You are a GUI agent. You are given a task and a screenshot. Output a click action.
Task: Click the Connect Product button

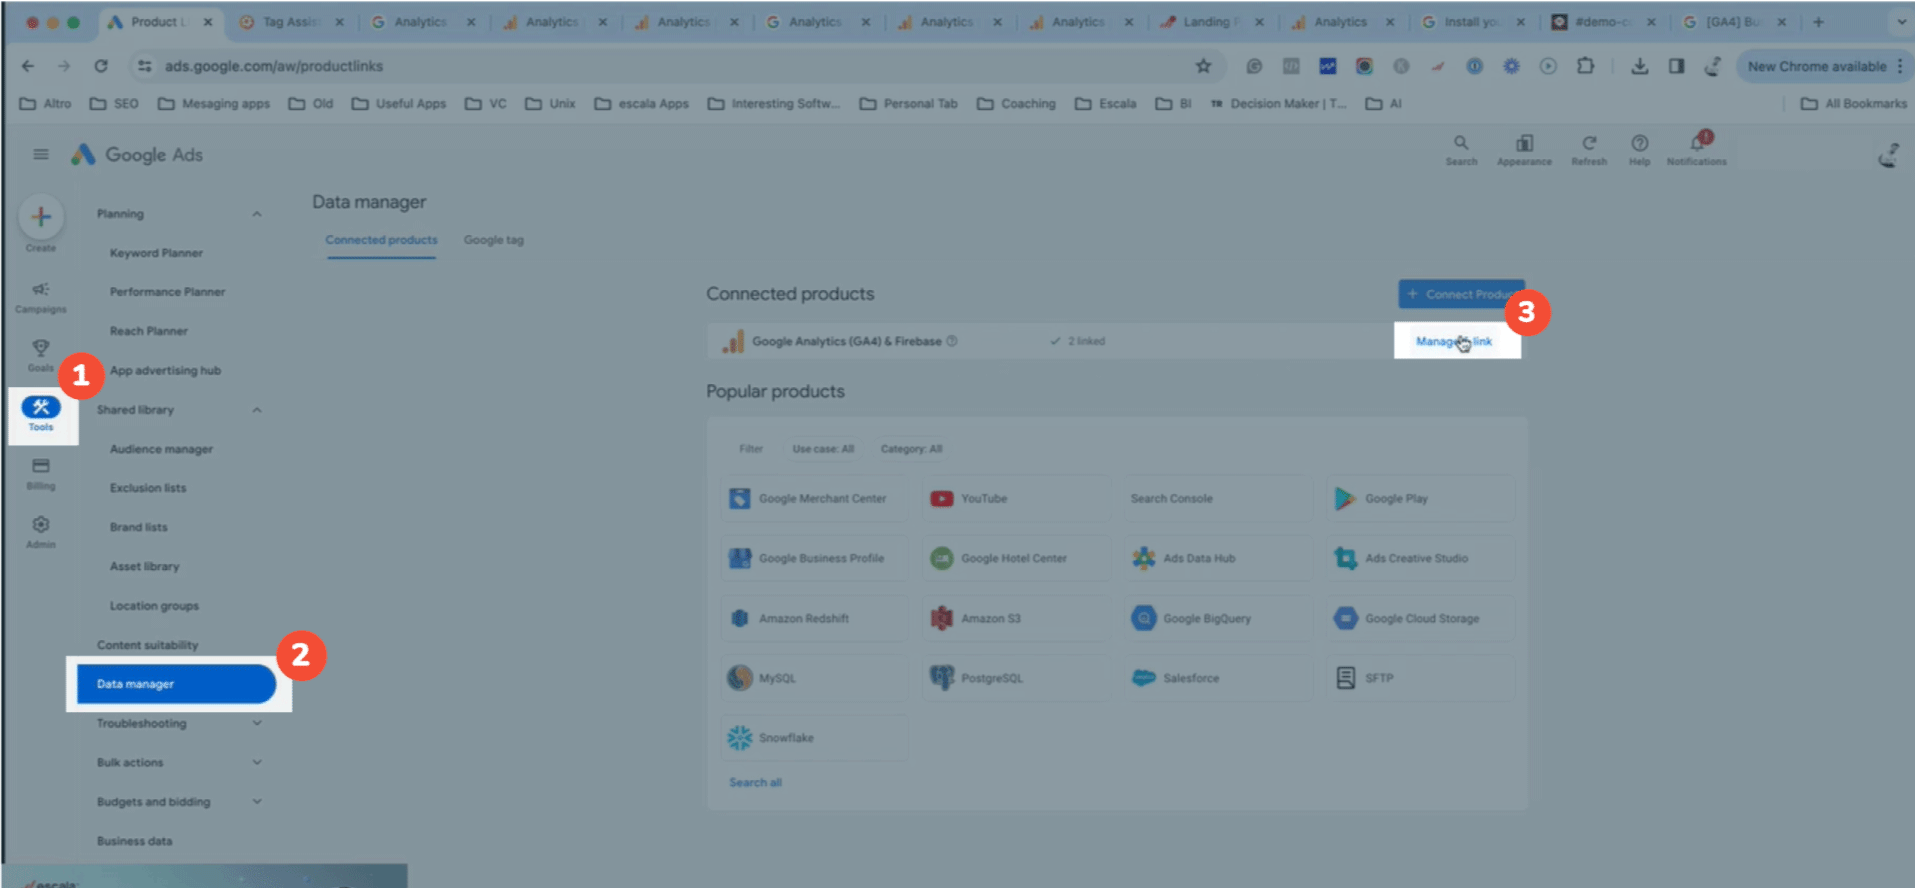(1461, 294)
